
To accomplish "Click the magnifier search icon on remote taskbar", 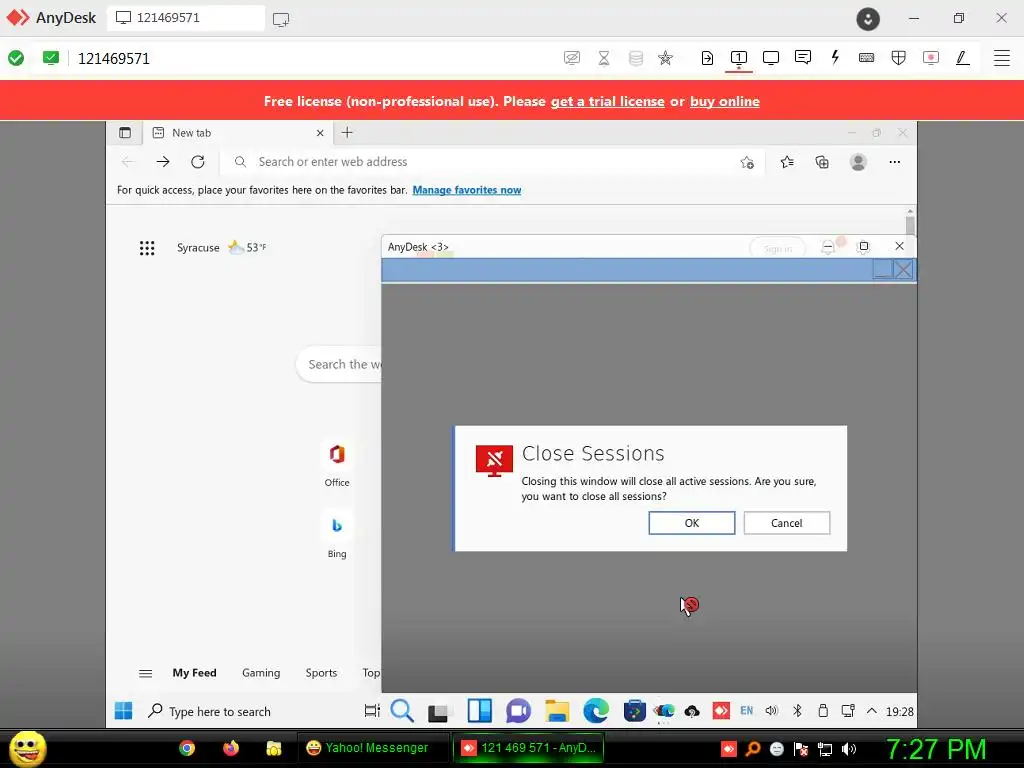I will [402, 711].
